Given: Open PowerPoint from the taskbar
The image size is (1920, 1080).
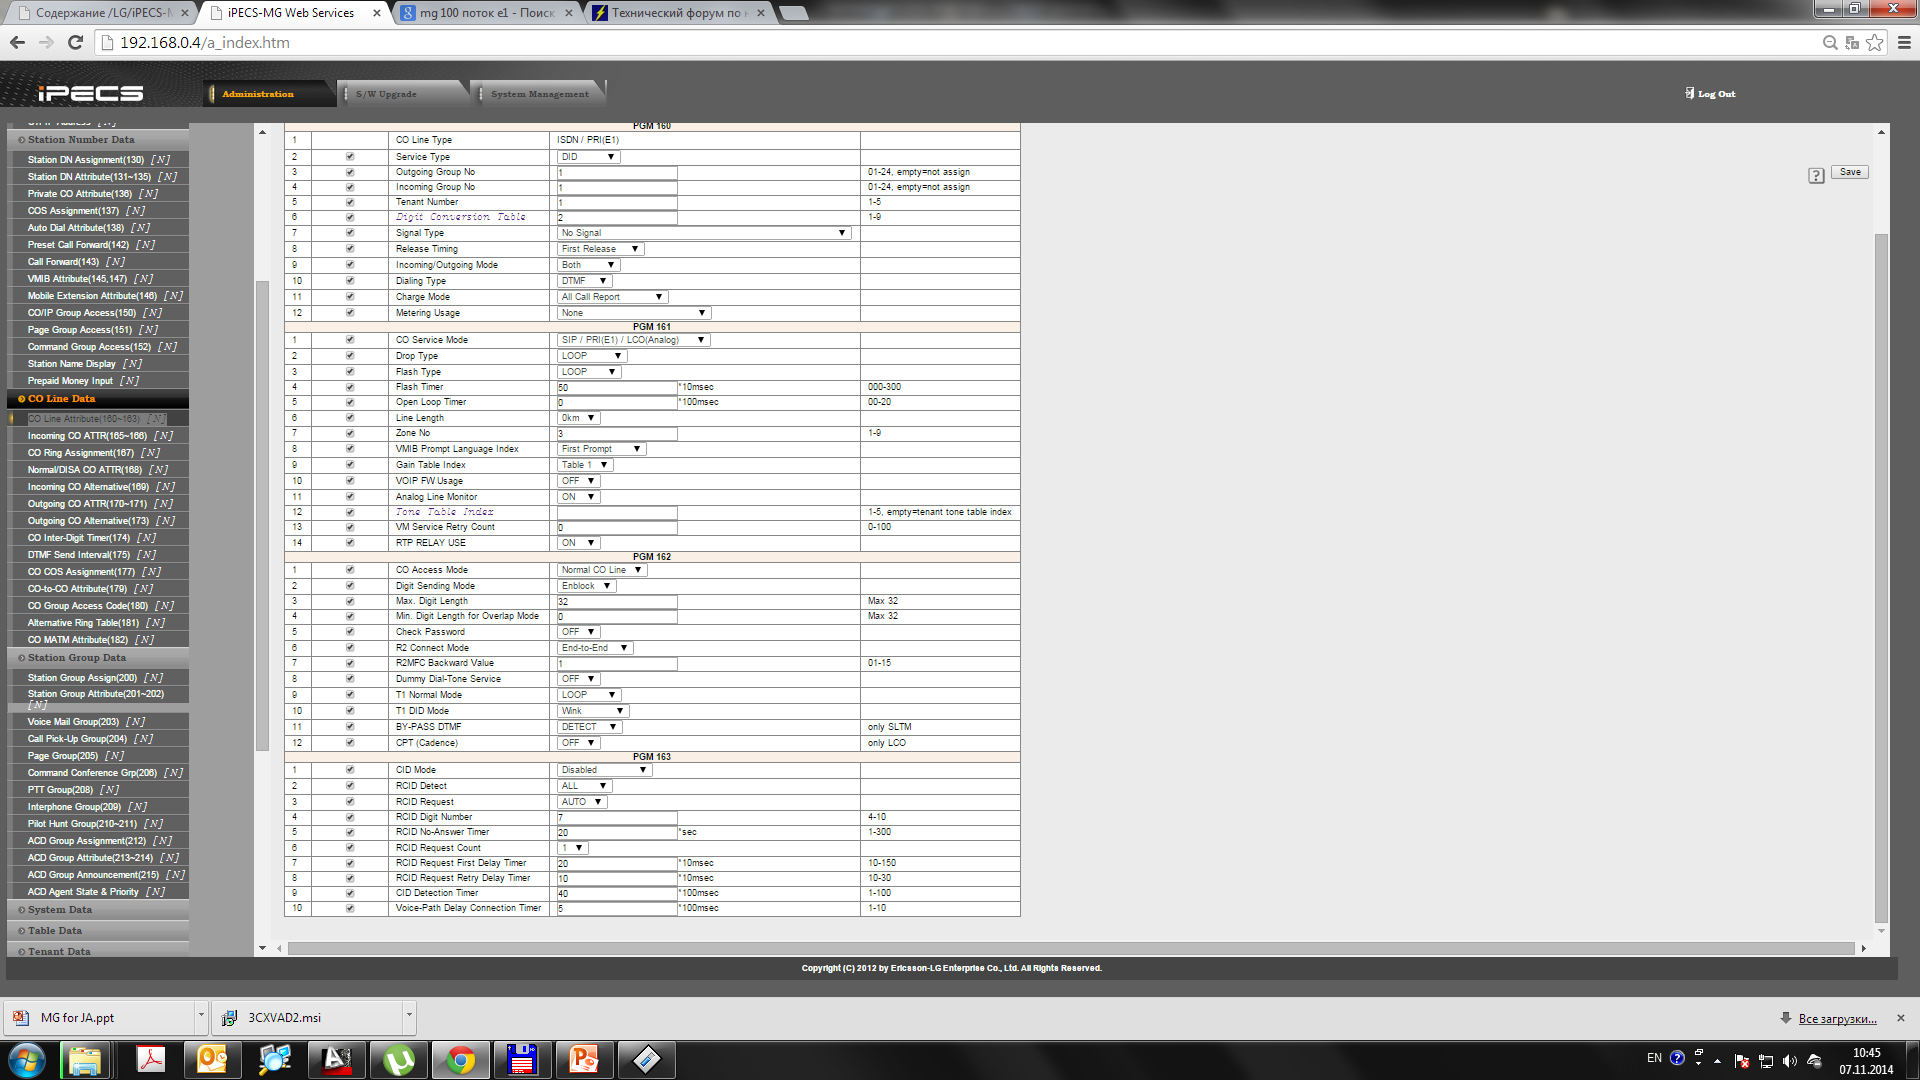Looking at the screenshot, I should click(x=584, y=1060).
